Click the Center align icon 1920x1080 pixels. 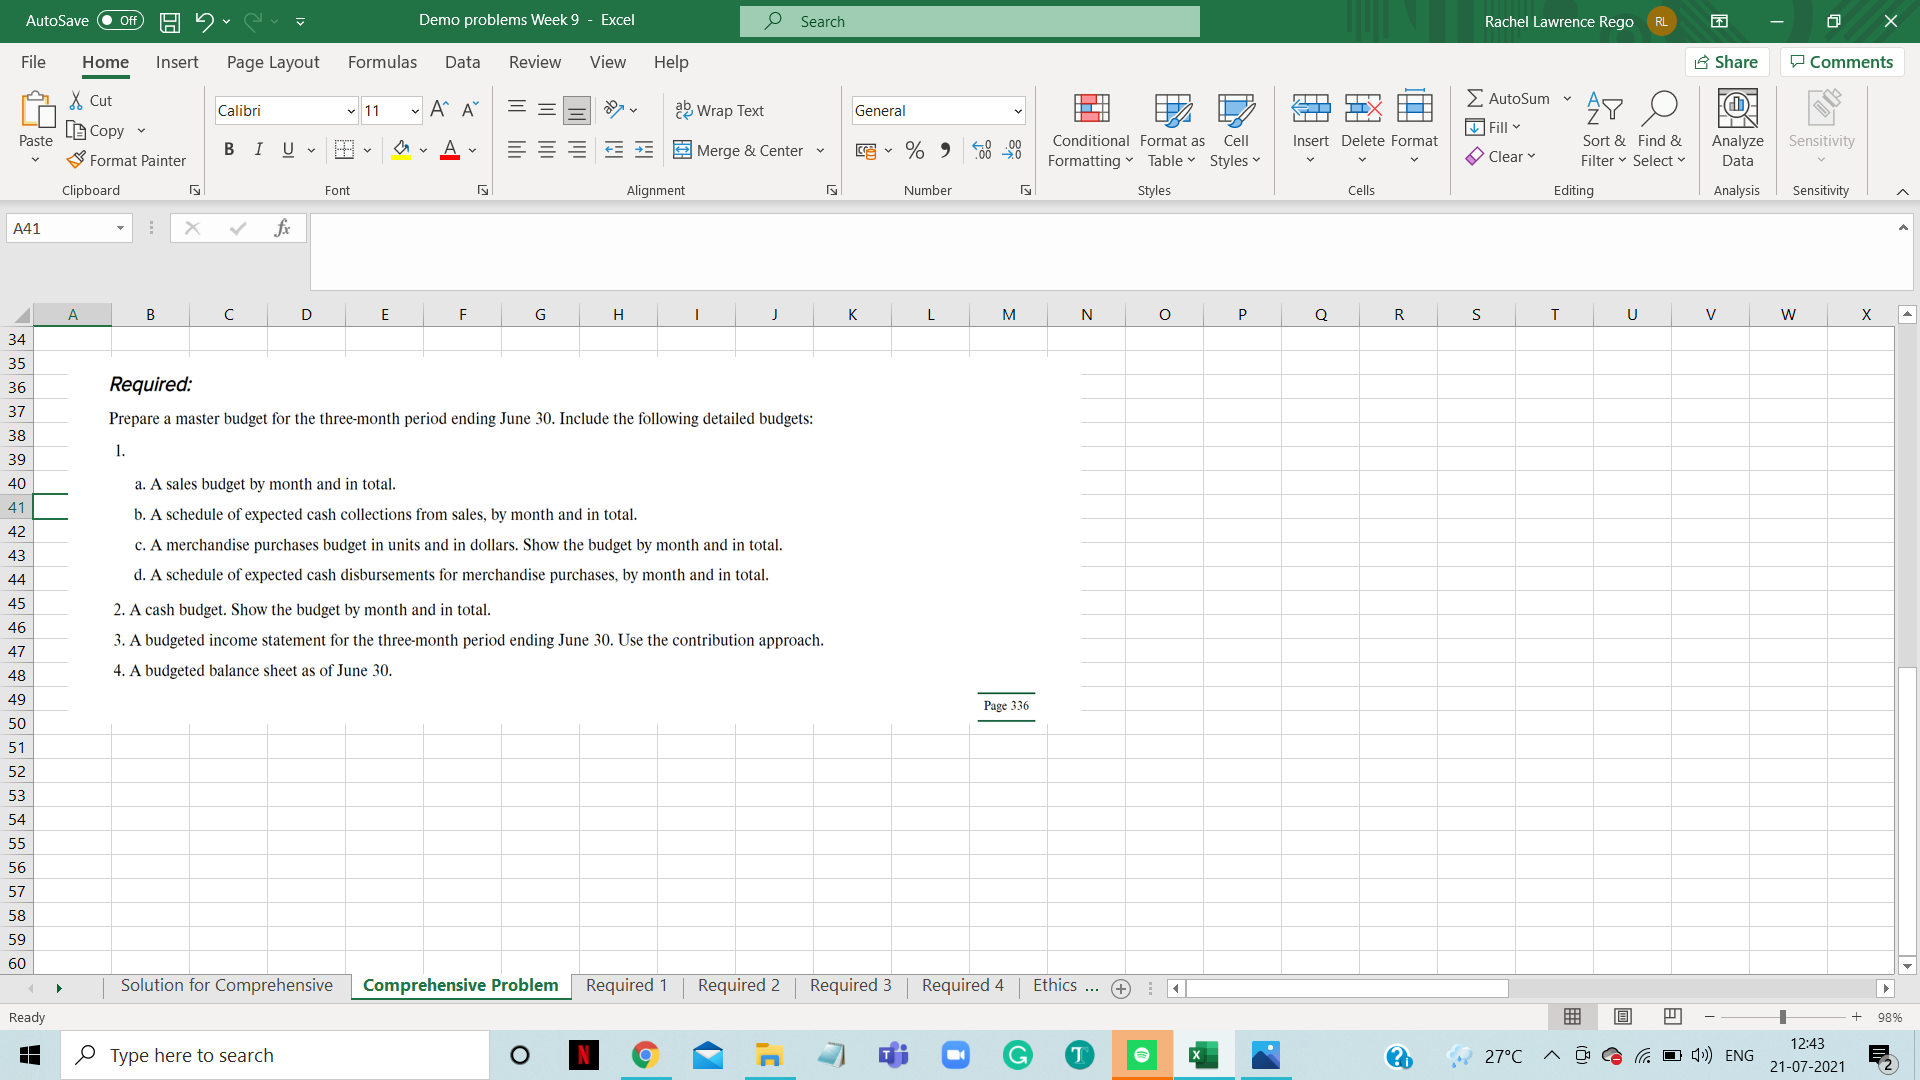point(547,150)
